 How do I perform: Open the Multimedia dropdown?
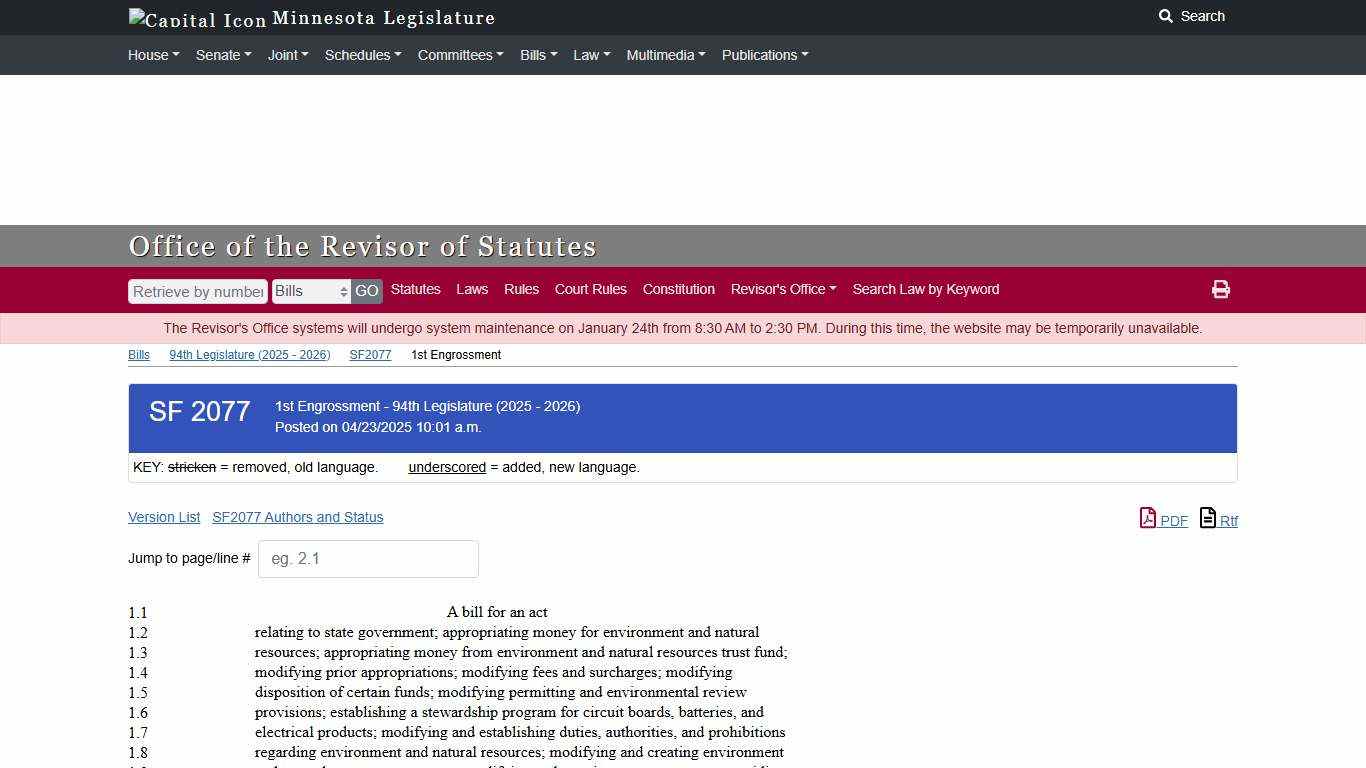(x=665, y=55)
